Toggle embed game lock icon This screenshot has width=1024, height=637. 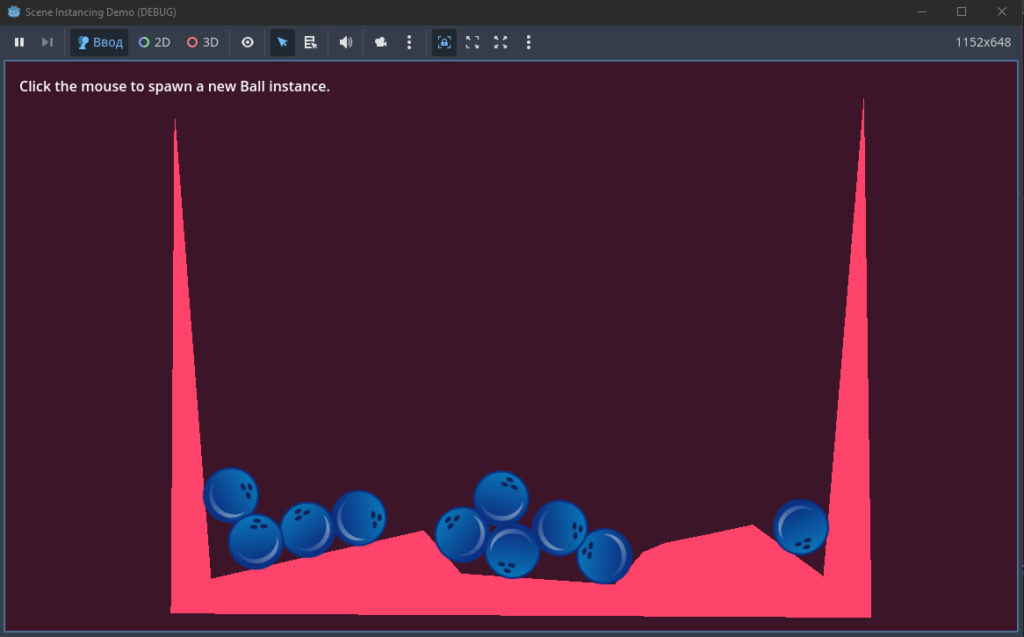point(444,42)
